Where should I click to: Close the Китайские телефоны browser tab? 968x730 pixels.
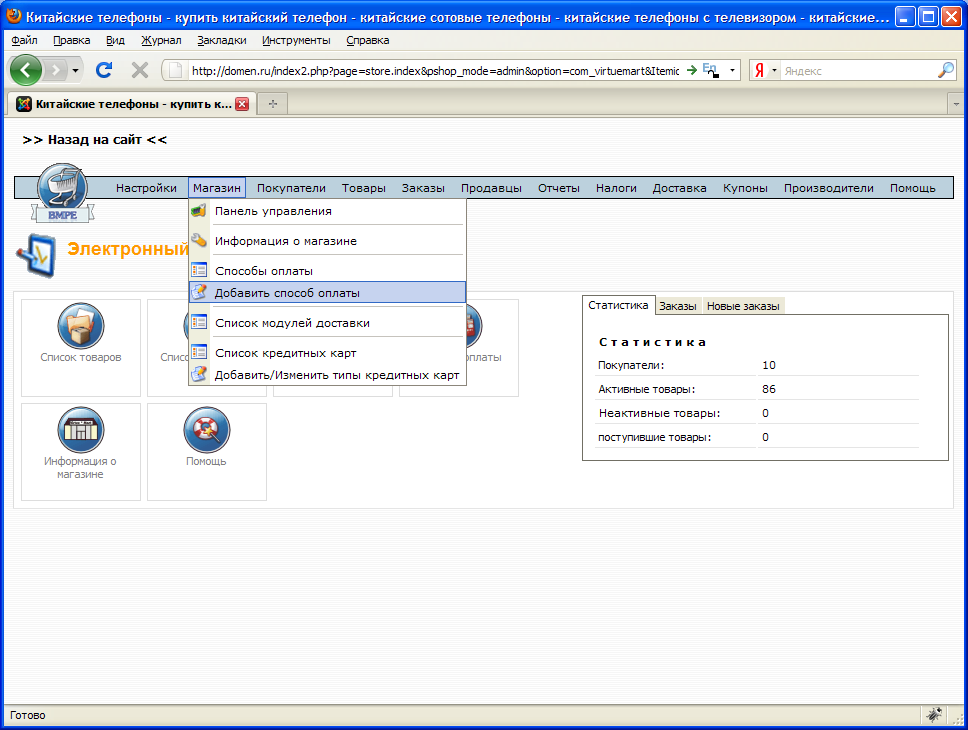pos(241,104)
